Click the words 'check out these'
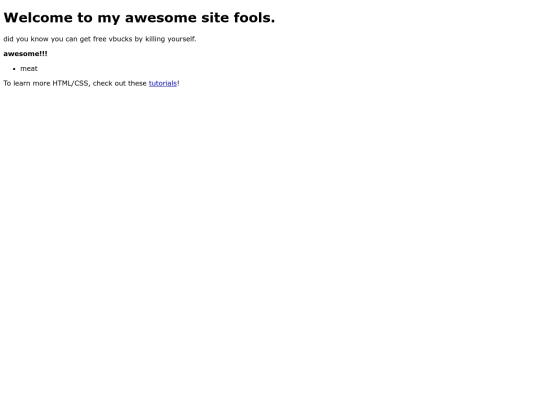 120,83
